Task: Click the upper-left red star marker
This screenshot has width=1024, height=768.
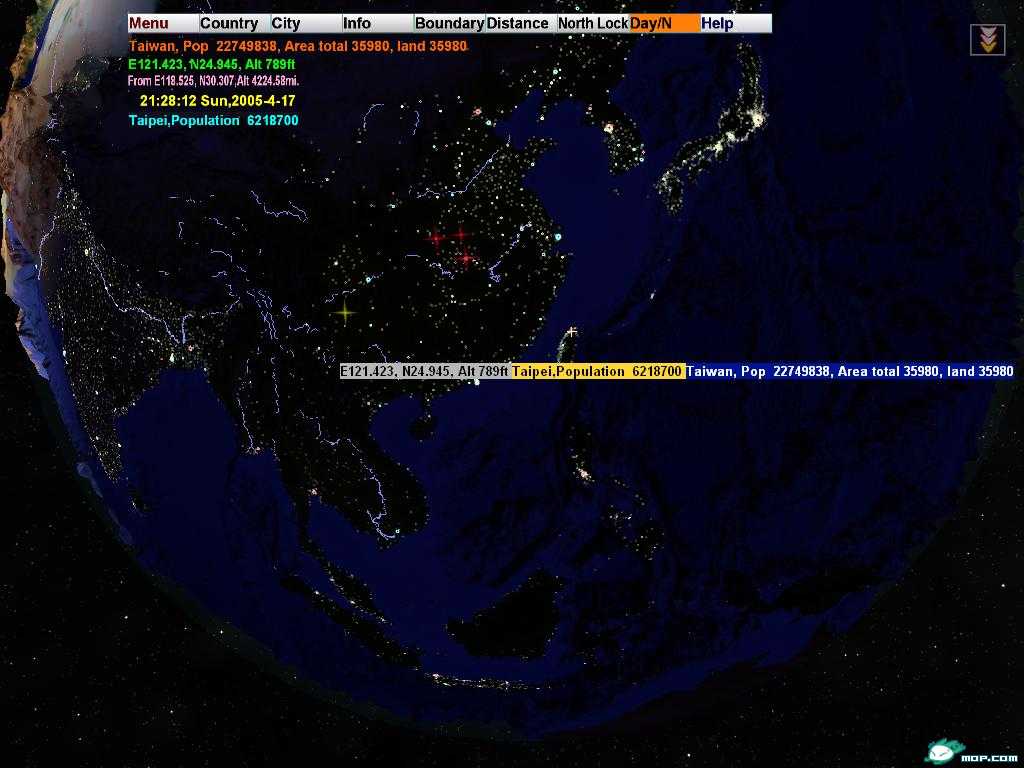Action: (436, 238)
